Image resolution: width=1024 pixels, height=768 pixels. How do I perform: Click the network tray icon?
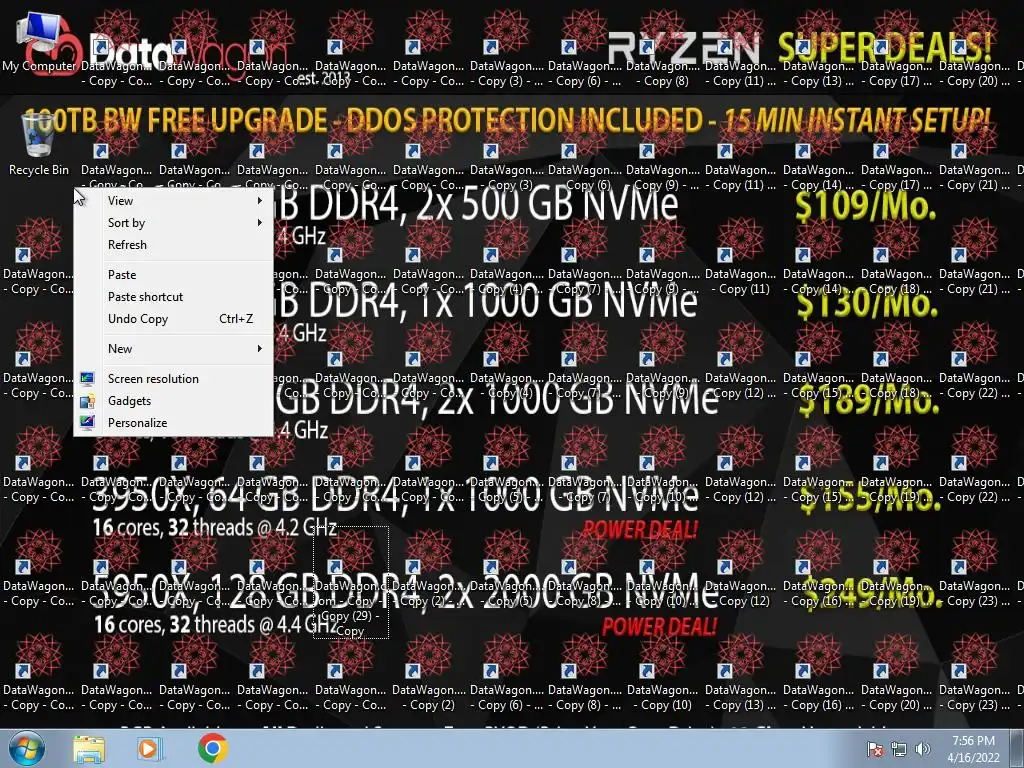[899, 749]
